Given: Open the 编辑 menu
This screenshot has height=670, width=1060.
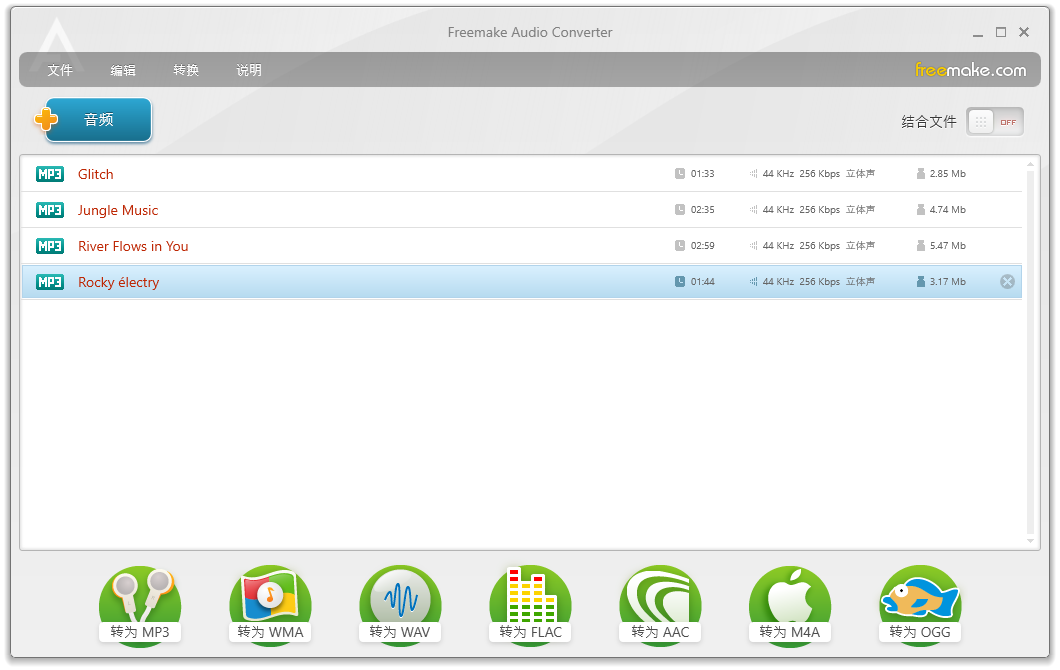Looking at the screenshot, I should click(x=123, y=70).
